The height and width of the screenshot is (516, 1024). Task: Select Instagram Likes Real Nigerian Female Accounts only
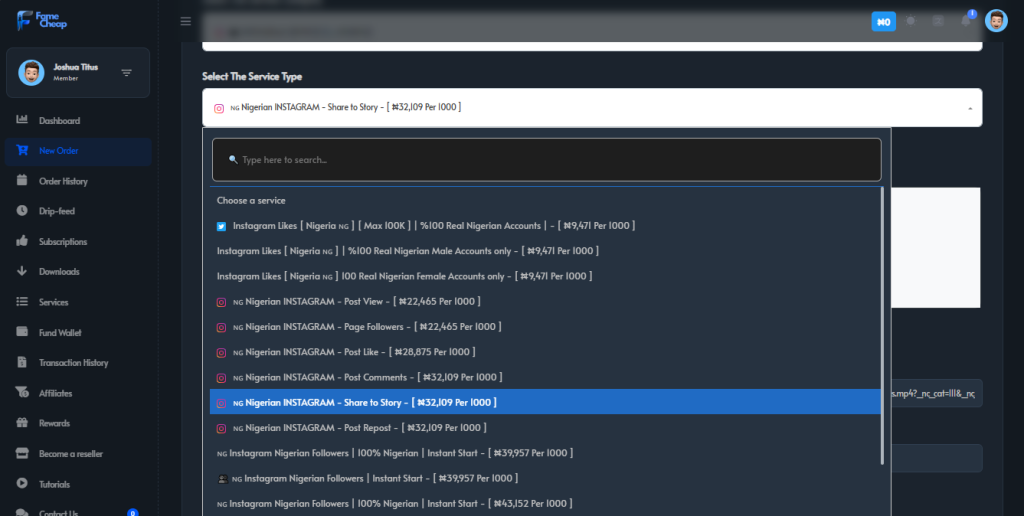545,276
